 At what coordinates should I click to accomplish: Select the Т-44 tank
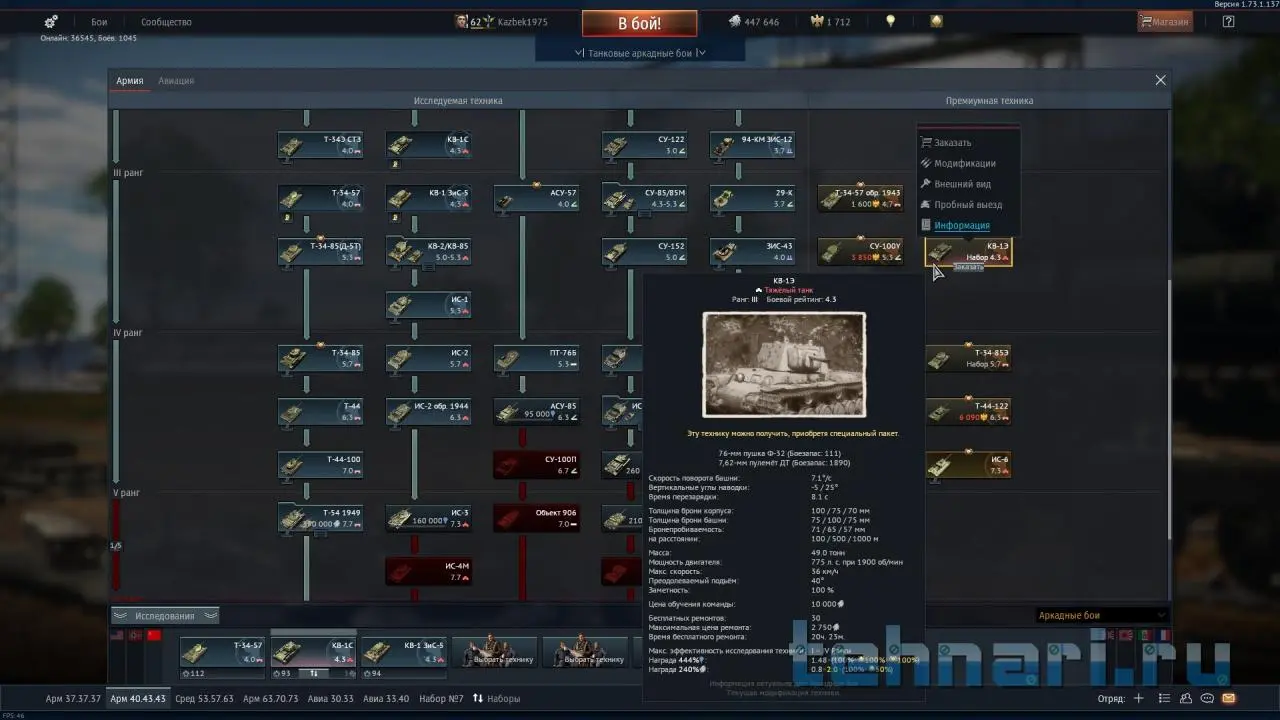(x=320, y=411)
